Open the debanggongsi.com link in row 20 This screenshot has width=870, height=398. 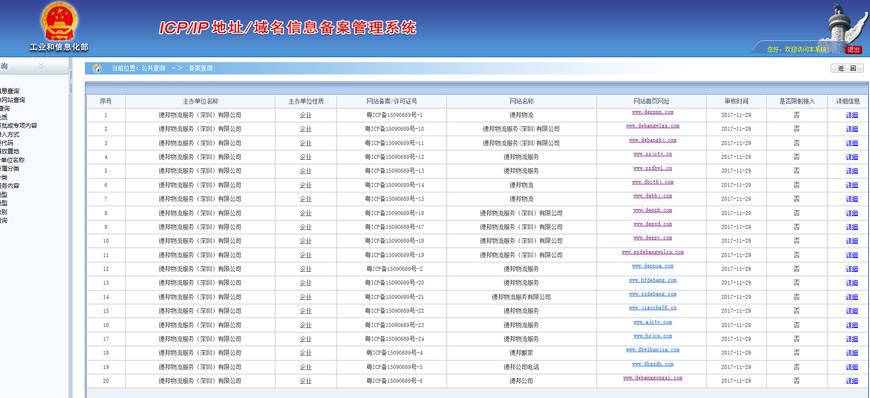pos(652,378)
